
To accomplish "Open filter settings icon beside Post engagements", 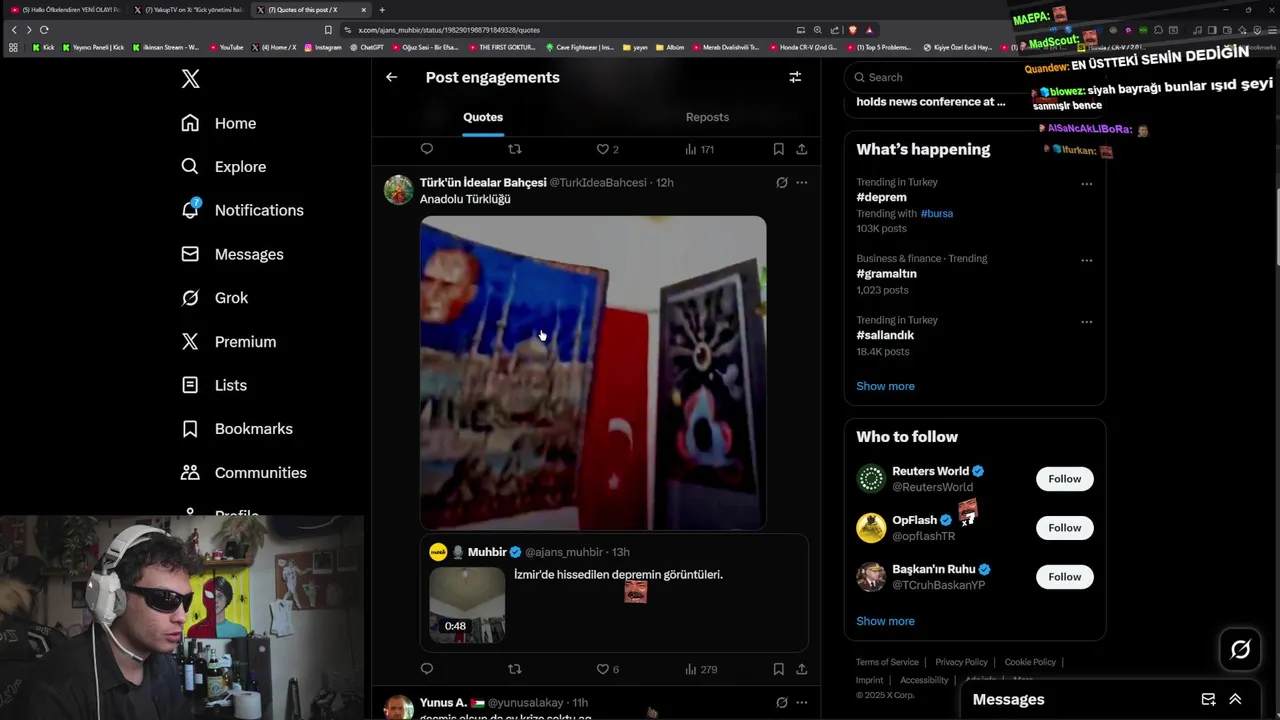I will [795, 77].
